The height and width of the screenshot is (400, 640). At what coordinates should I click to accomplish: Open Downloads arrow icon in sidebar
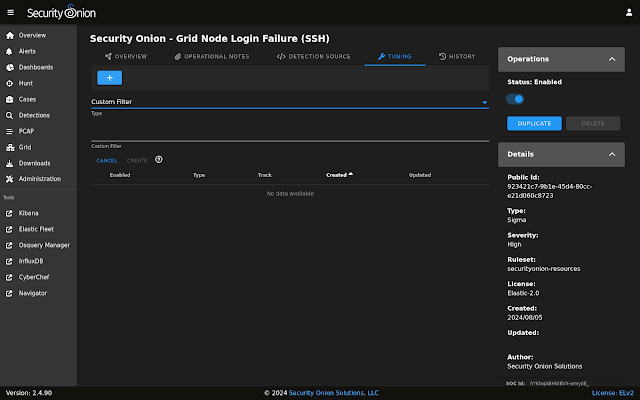pyautogui.click(x=9, y=163)
